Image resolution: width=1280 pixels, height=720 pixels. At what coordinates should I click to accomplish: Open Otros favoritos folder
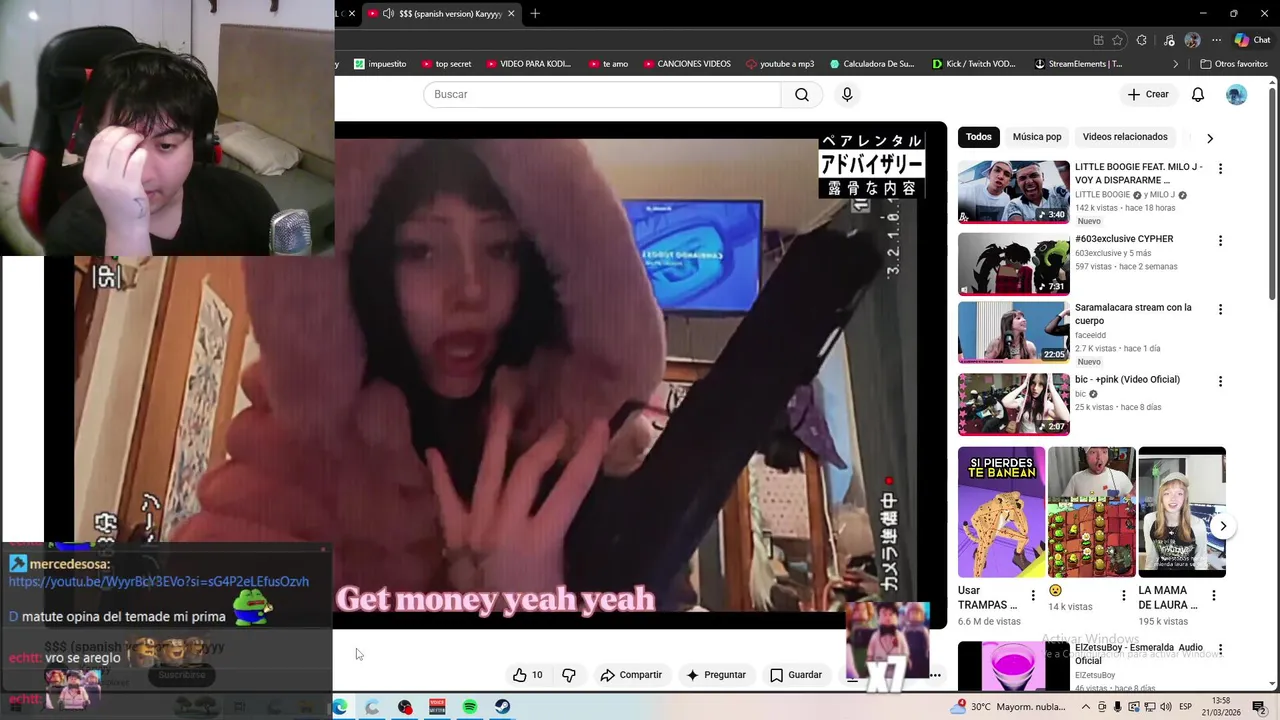pos(1234,64)
